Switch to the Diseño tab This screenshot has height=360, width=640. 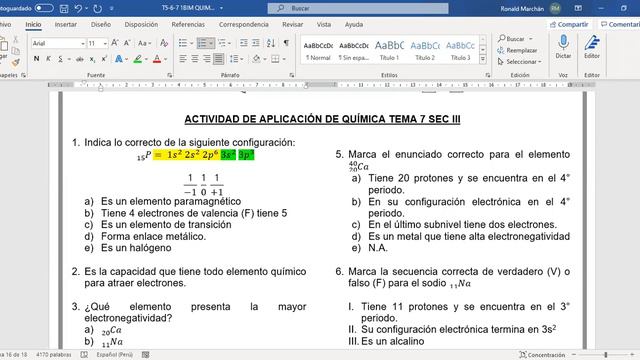tap(101, 24)
